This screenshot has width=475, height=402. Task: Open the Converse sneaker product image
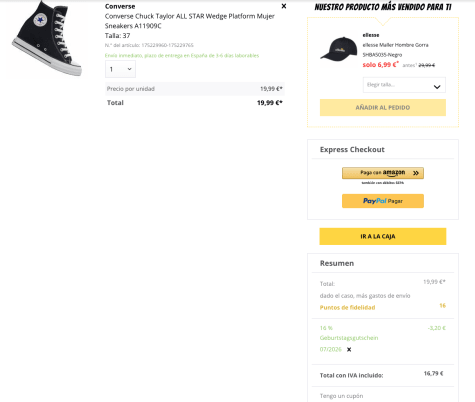click(x=47, y=39)
